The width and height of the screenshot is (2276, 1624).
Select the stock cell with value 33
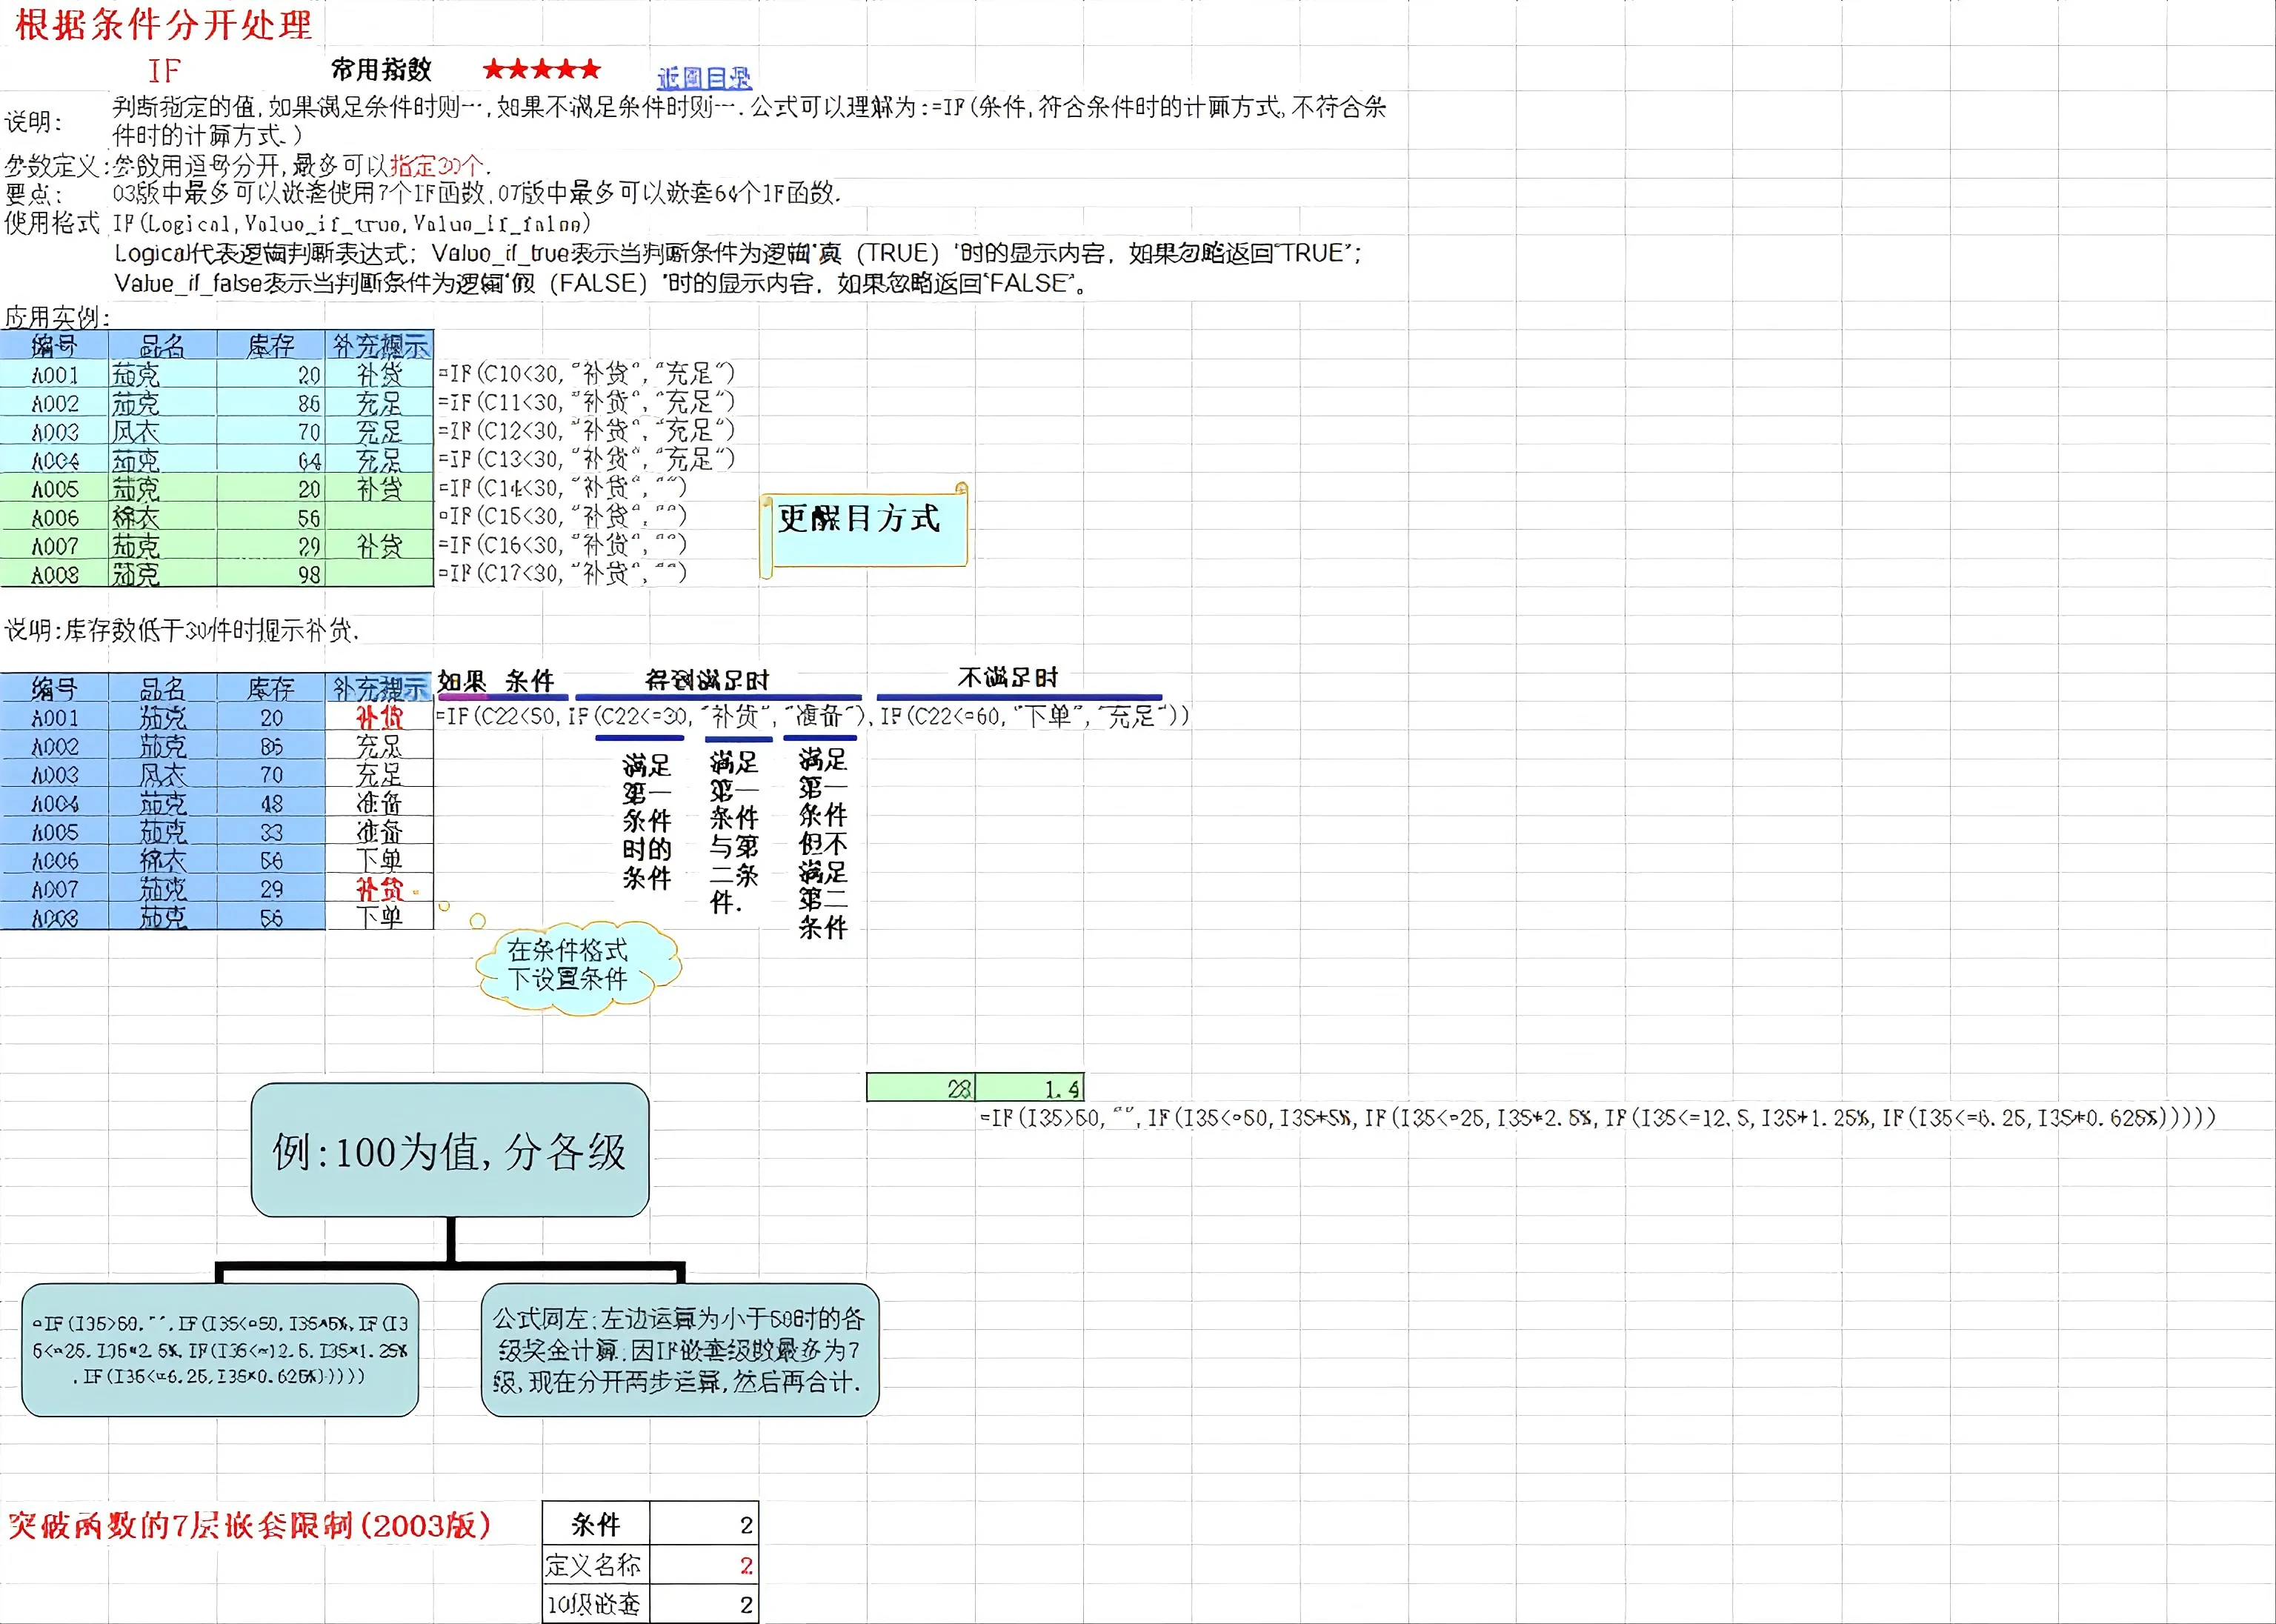click(271, 832)
